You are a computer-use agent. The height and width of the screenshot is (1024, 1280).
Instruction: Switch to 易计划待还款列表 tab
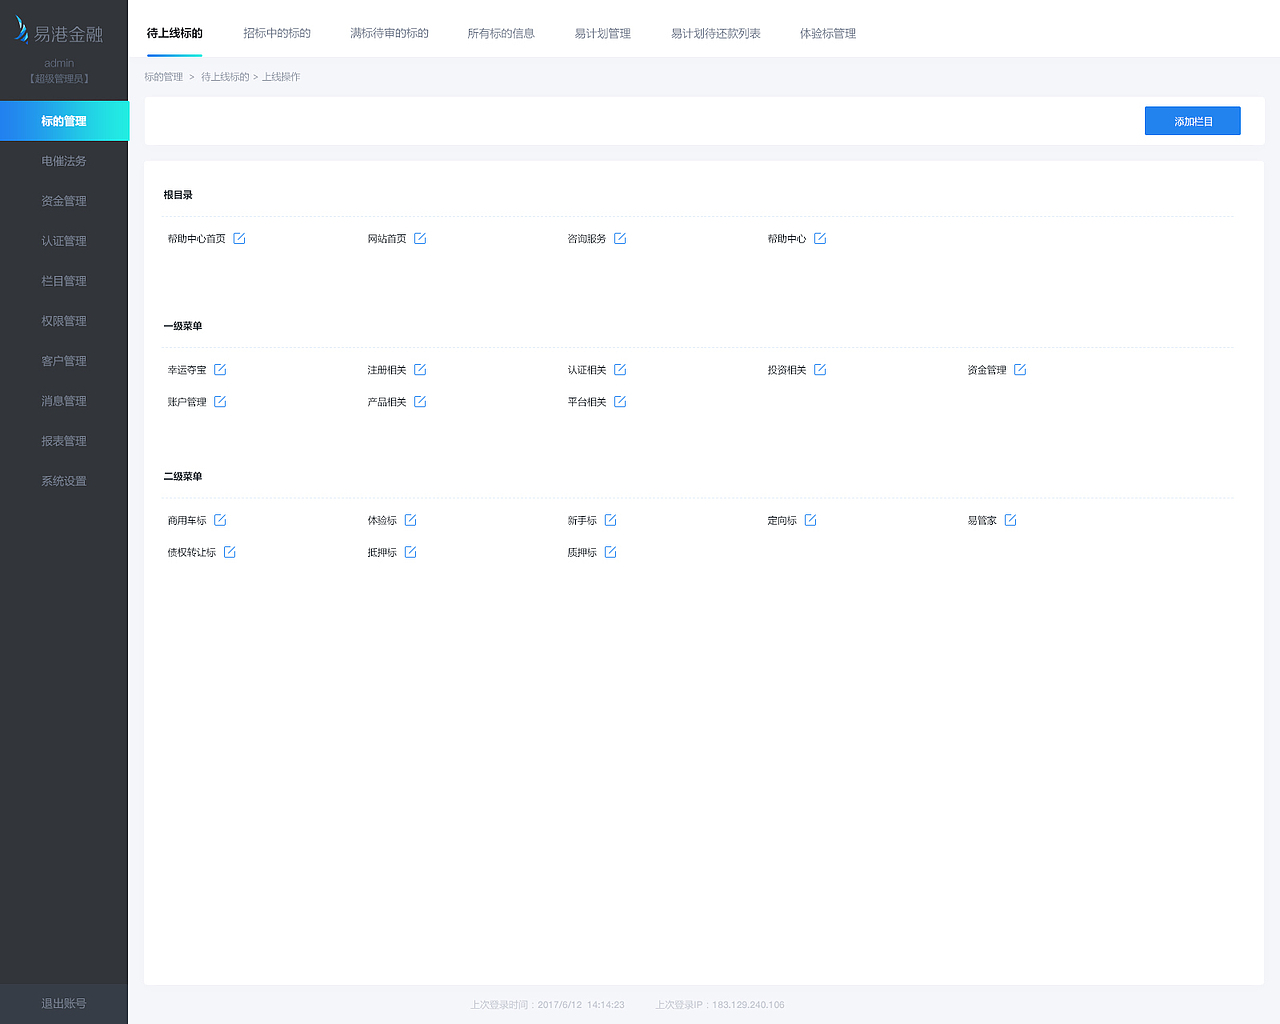(x=715, y=33)
